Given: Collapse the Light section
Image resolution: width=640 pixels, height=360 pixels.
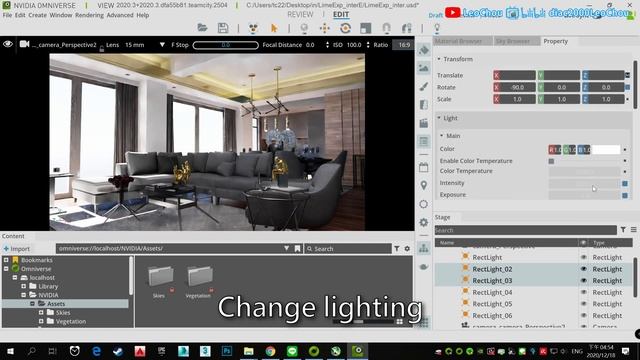Looking at the screenshot, I should [439, 118].
